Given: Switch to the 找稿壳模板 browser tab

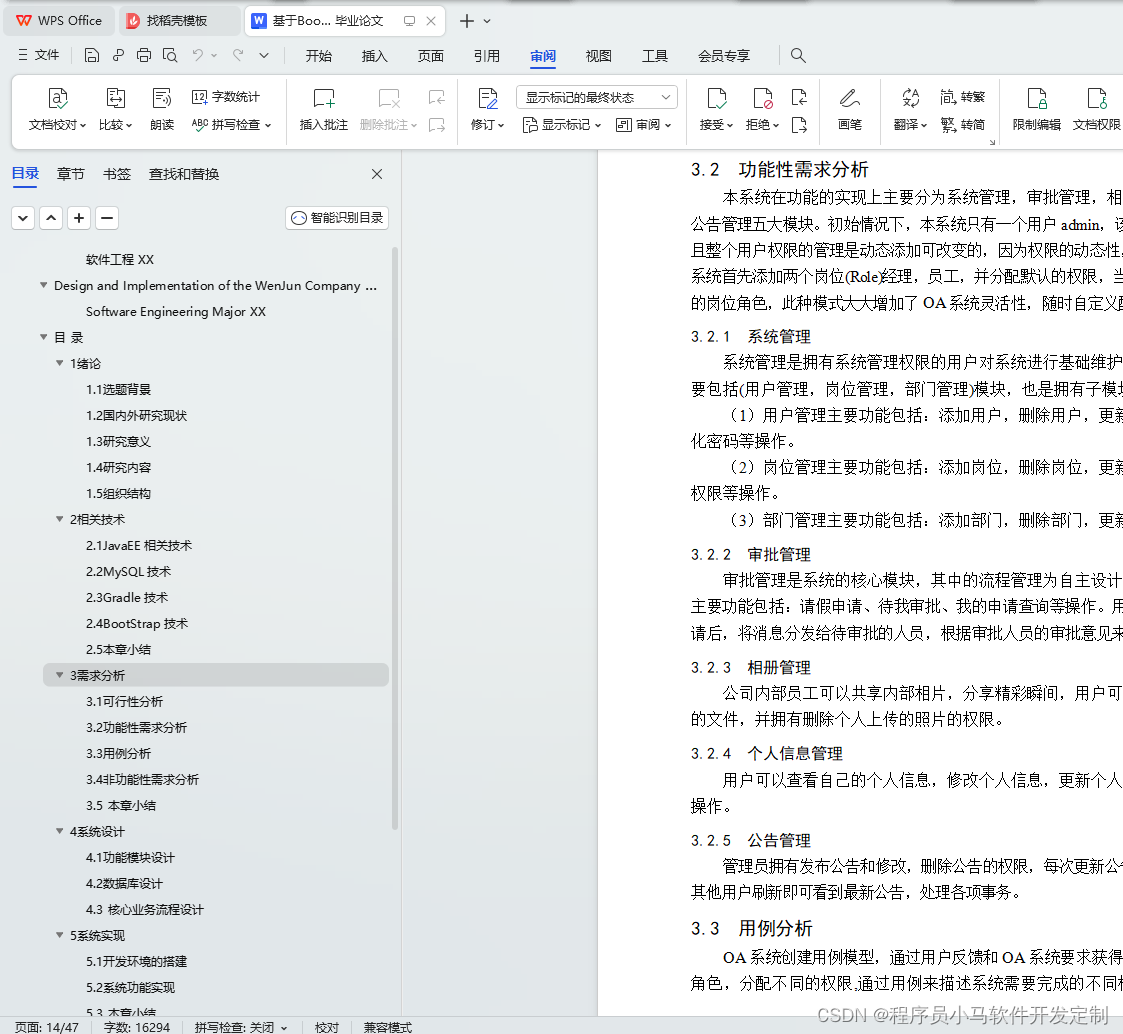Looking at the screenshot, I should click(180, 20).
